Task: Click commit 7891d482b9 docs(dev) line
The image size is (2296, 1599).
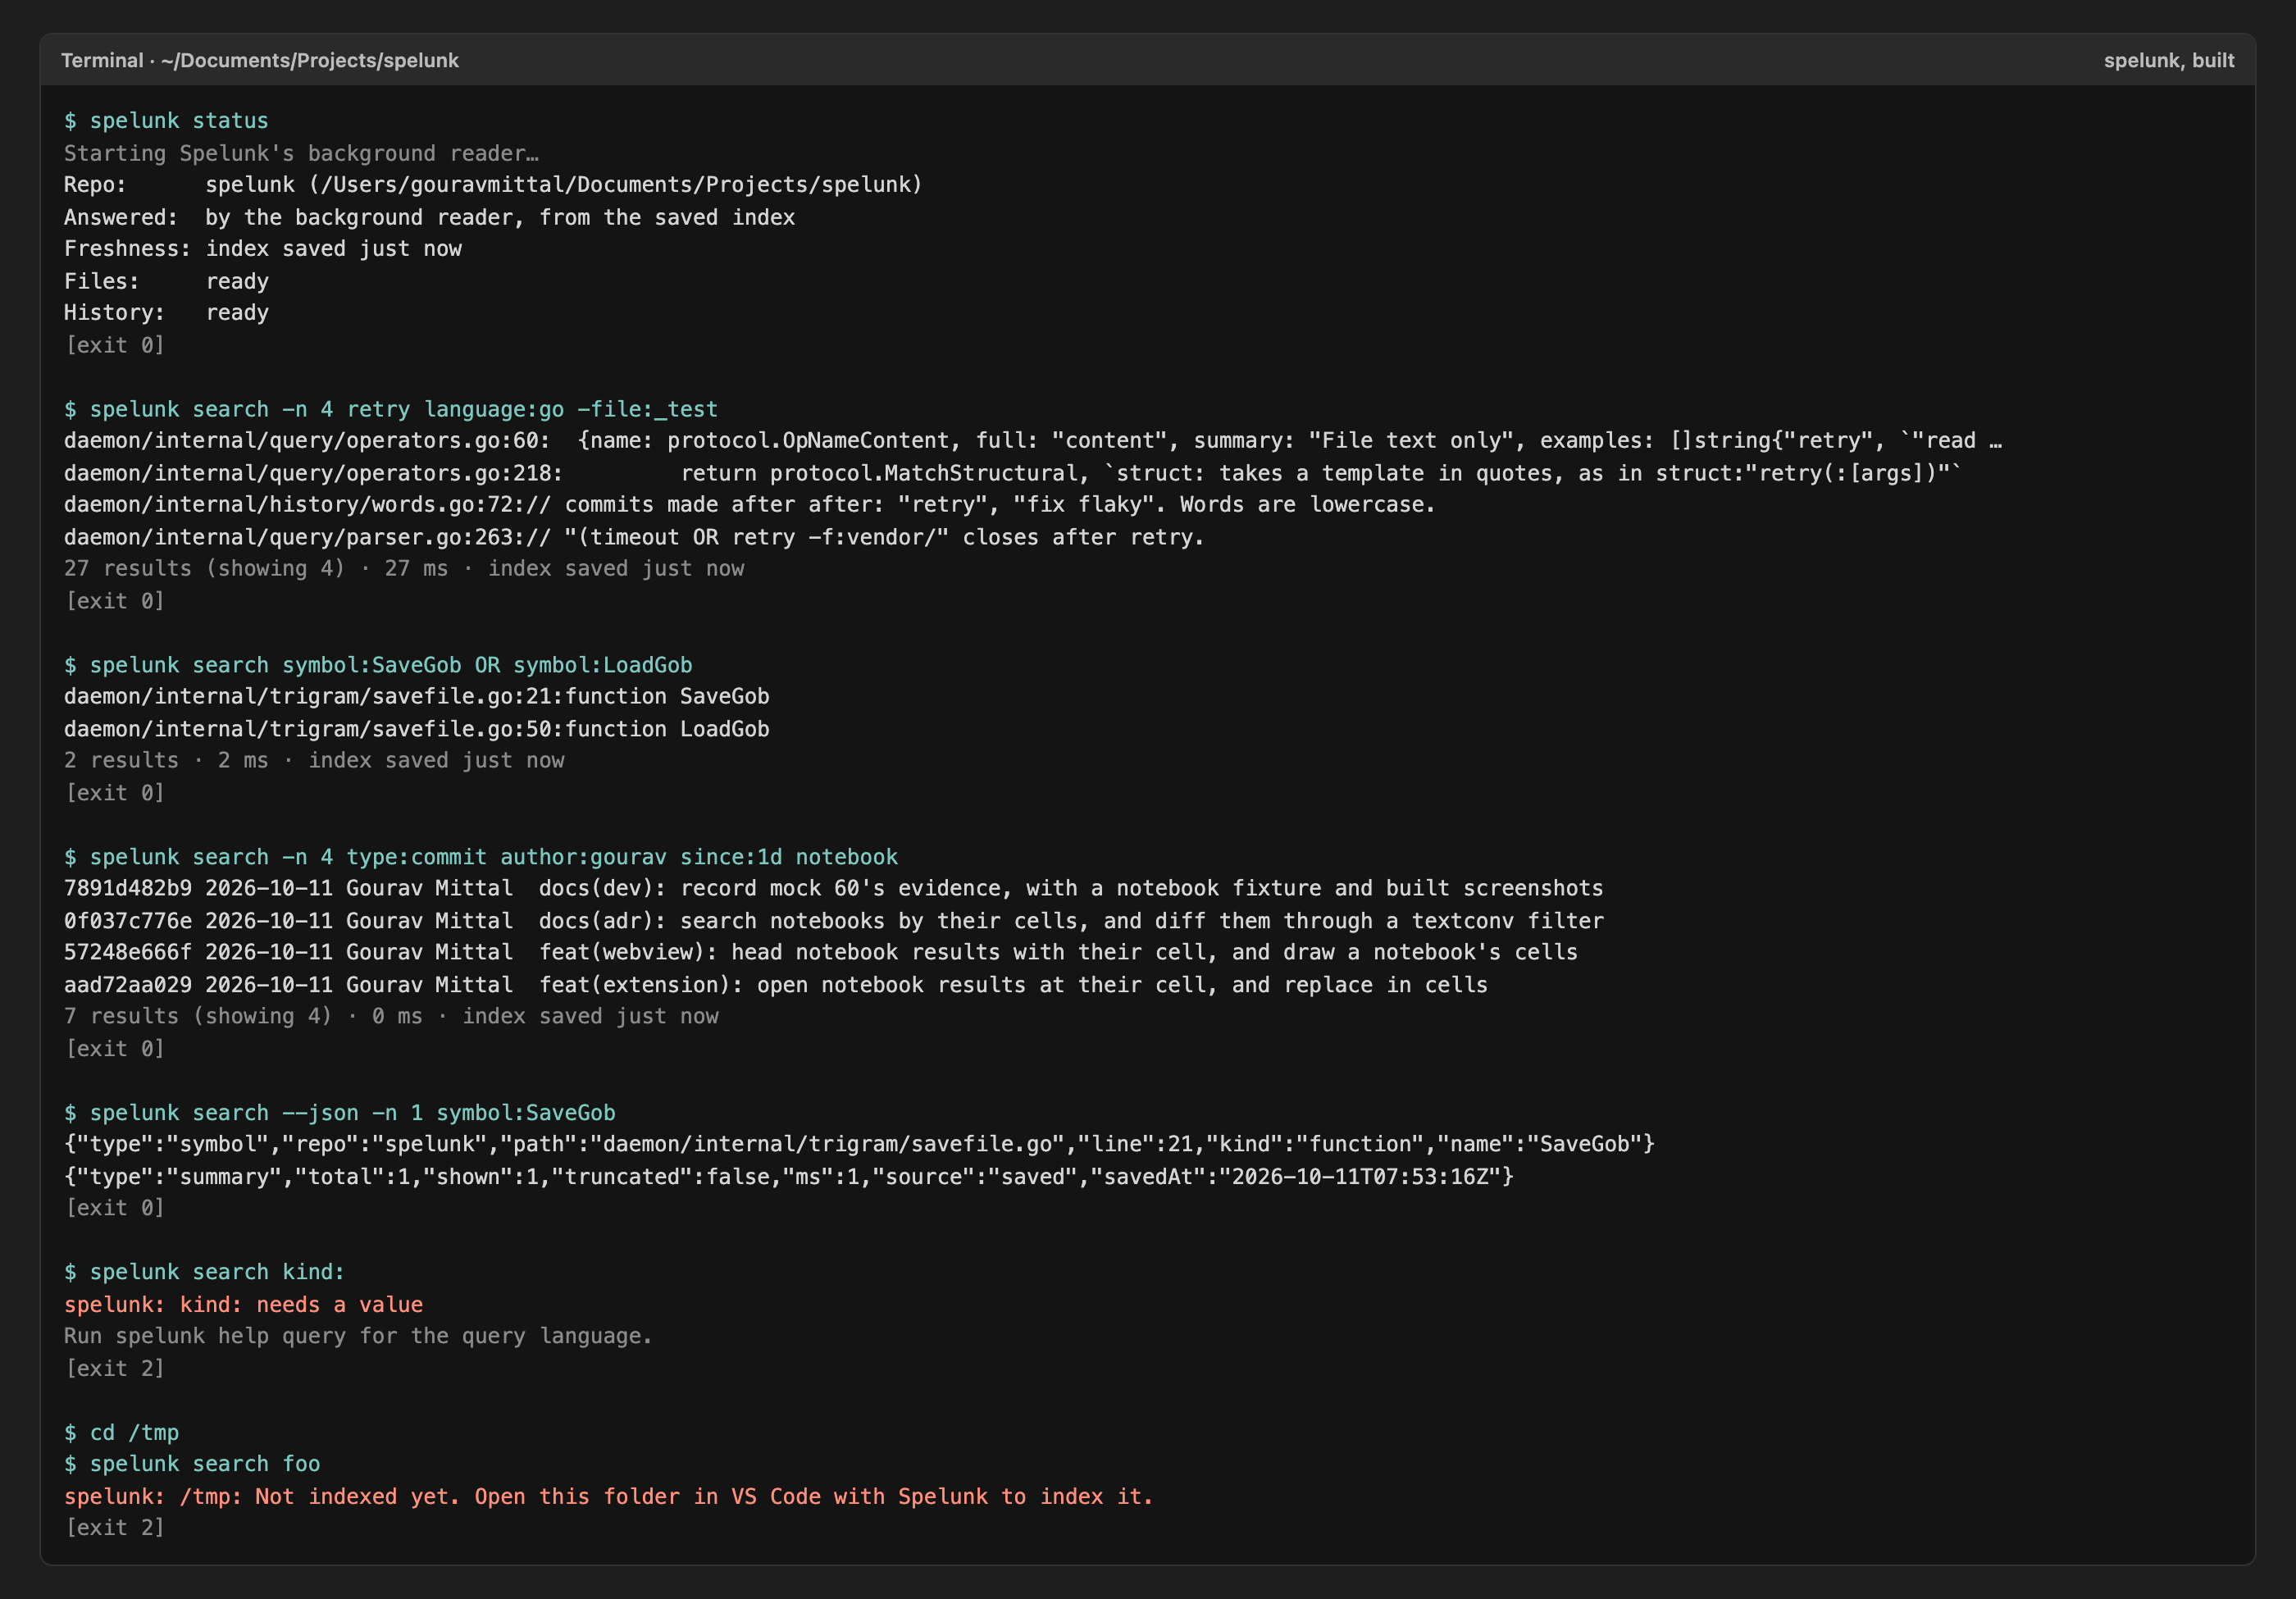Action: (834, 889)
